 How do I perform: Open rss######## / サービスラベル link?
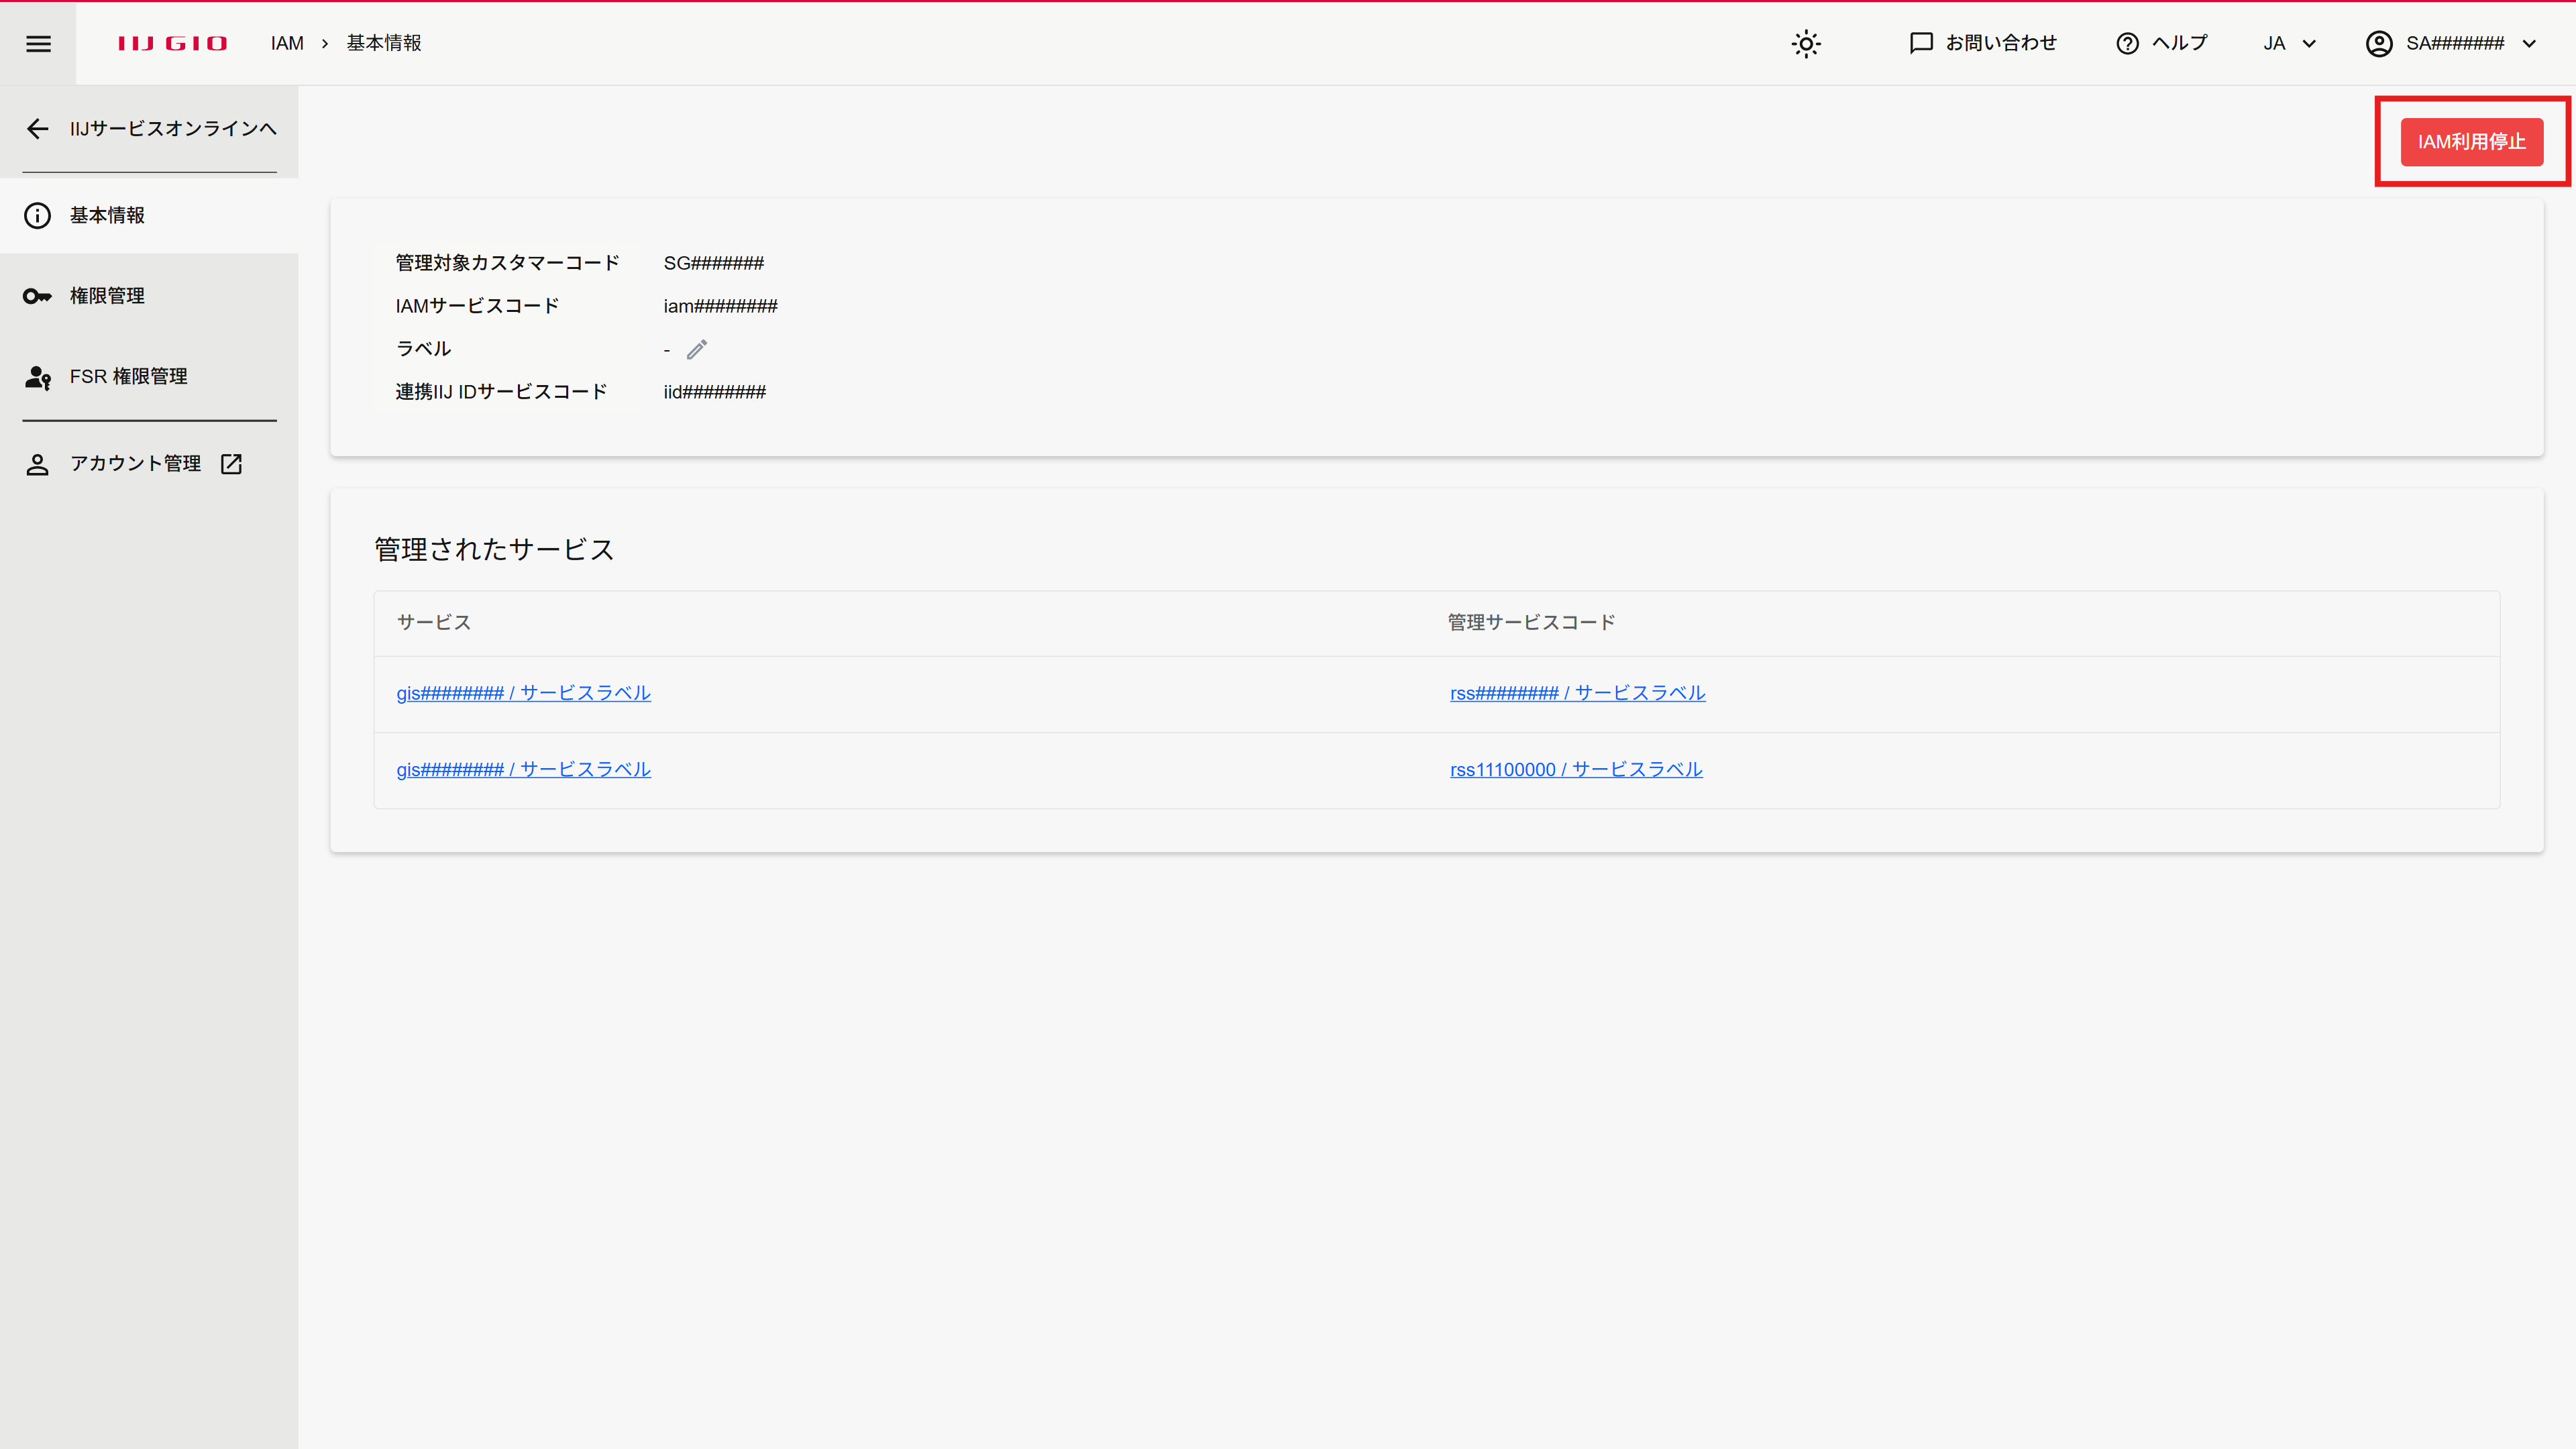coord(1577,693)
